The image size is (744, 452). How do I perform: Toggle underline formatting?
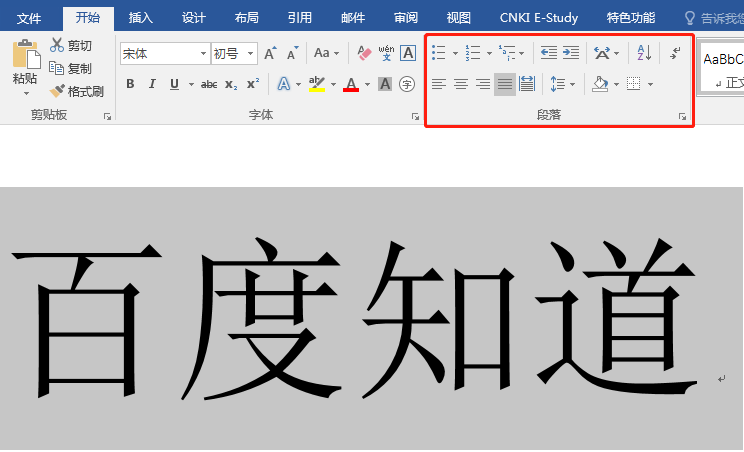(174, 84)
